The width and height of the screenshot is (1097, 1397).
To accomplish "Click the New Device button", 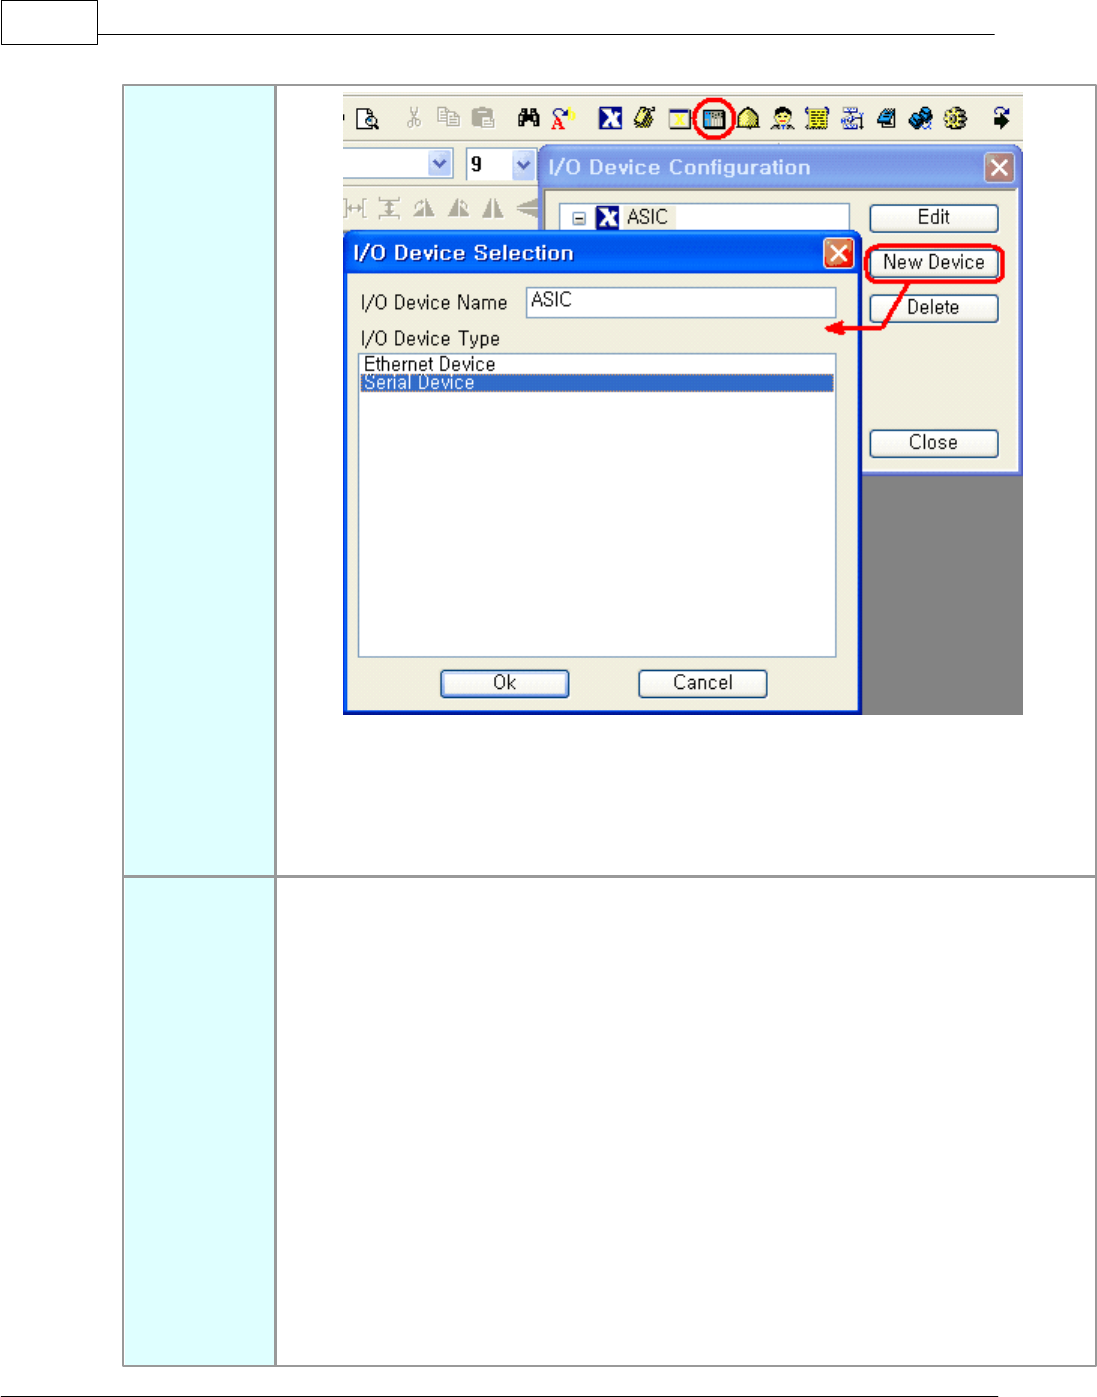I will pos(934,263).
